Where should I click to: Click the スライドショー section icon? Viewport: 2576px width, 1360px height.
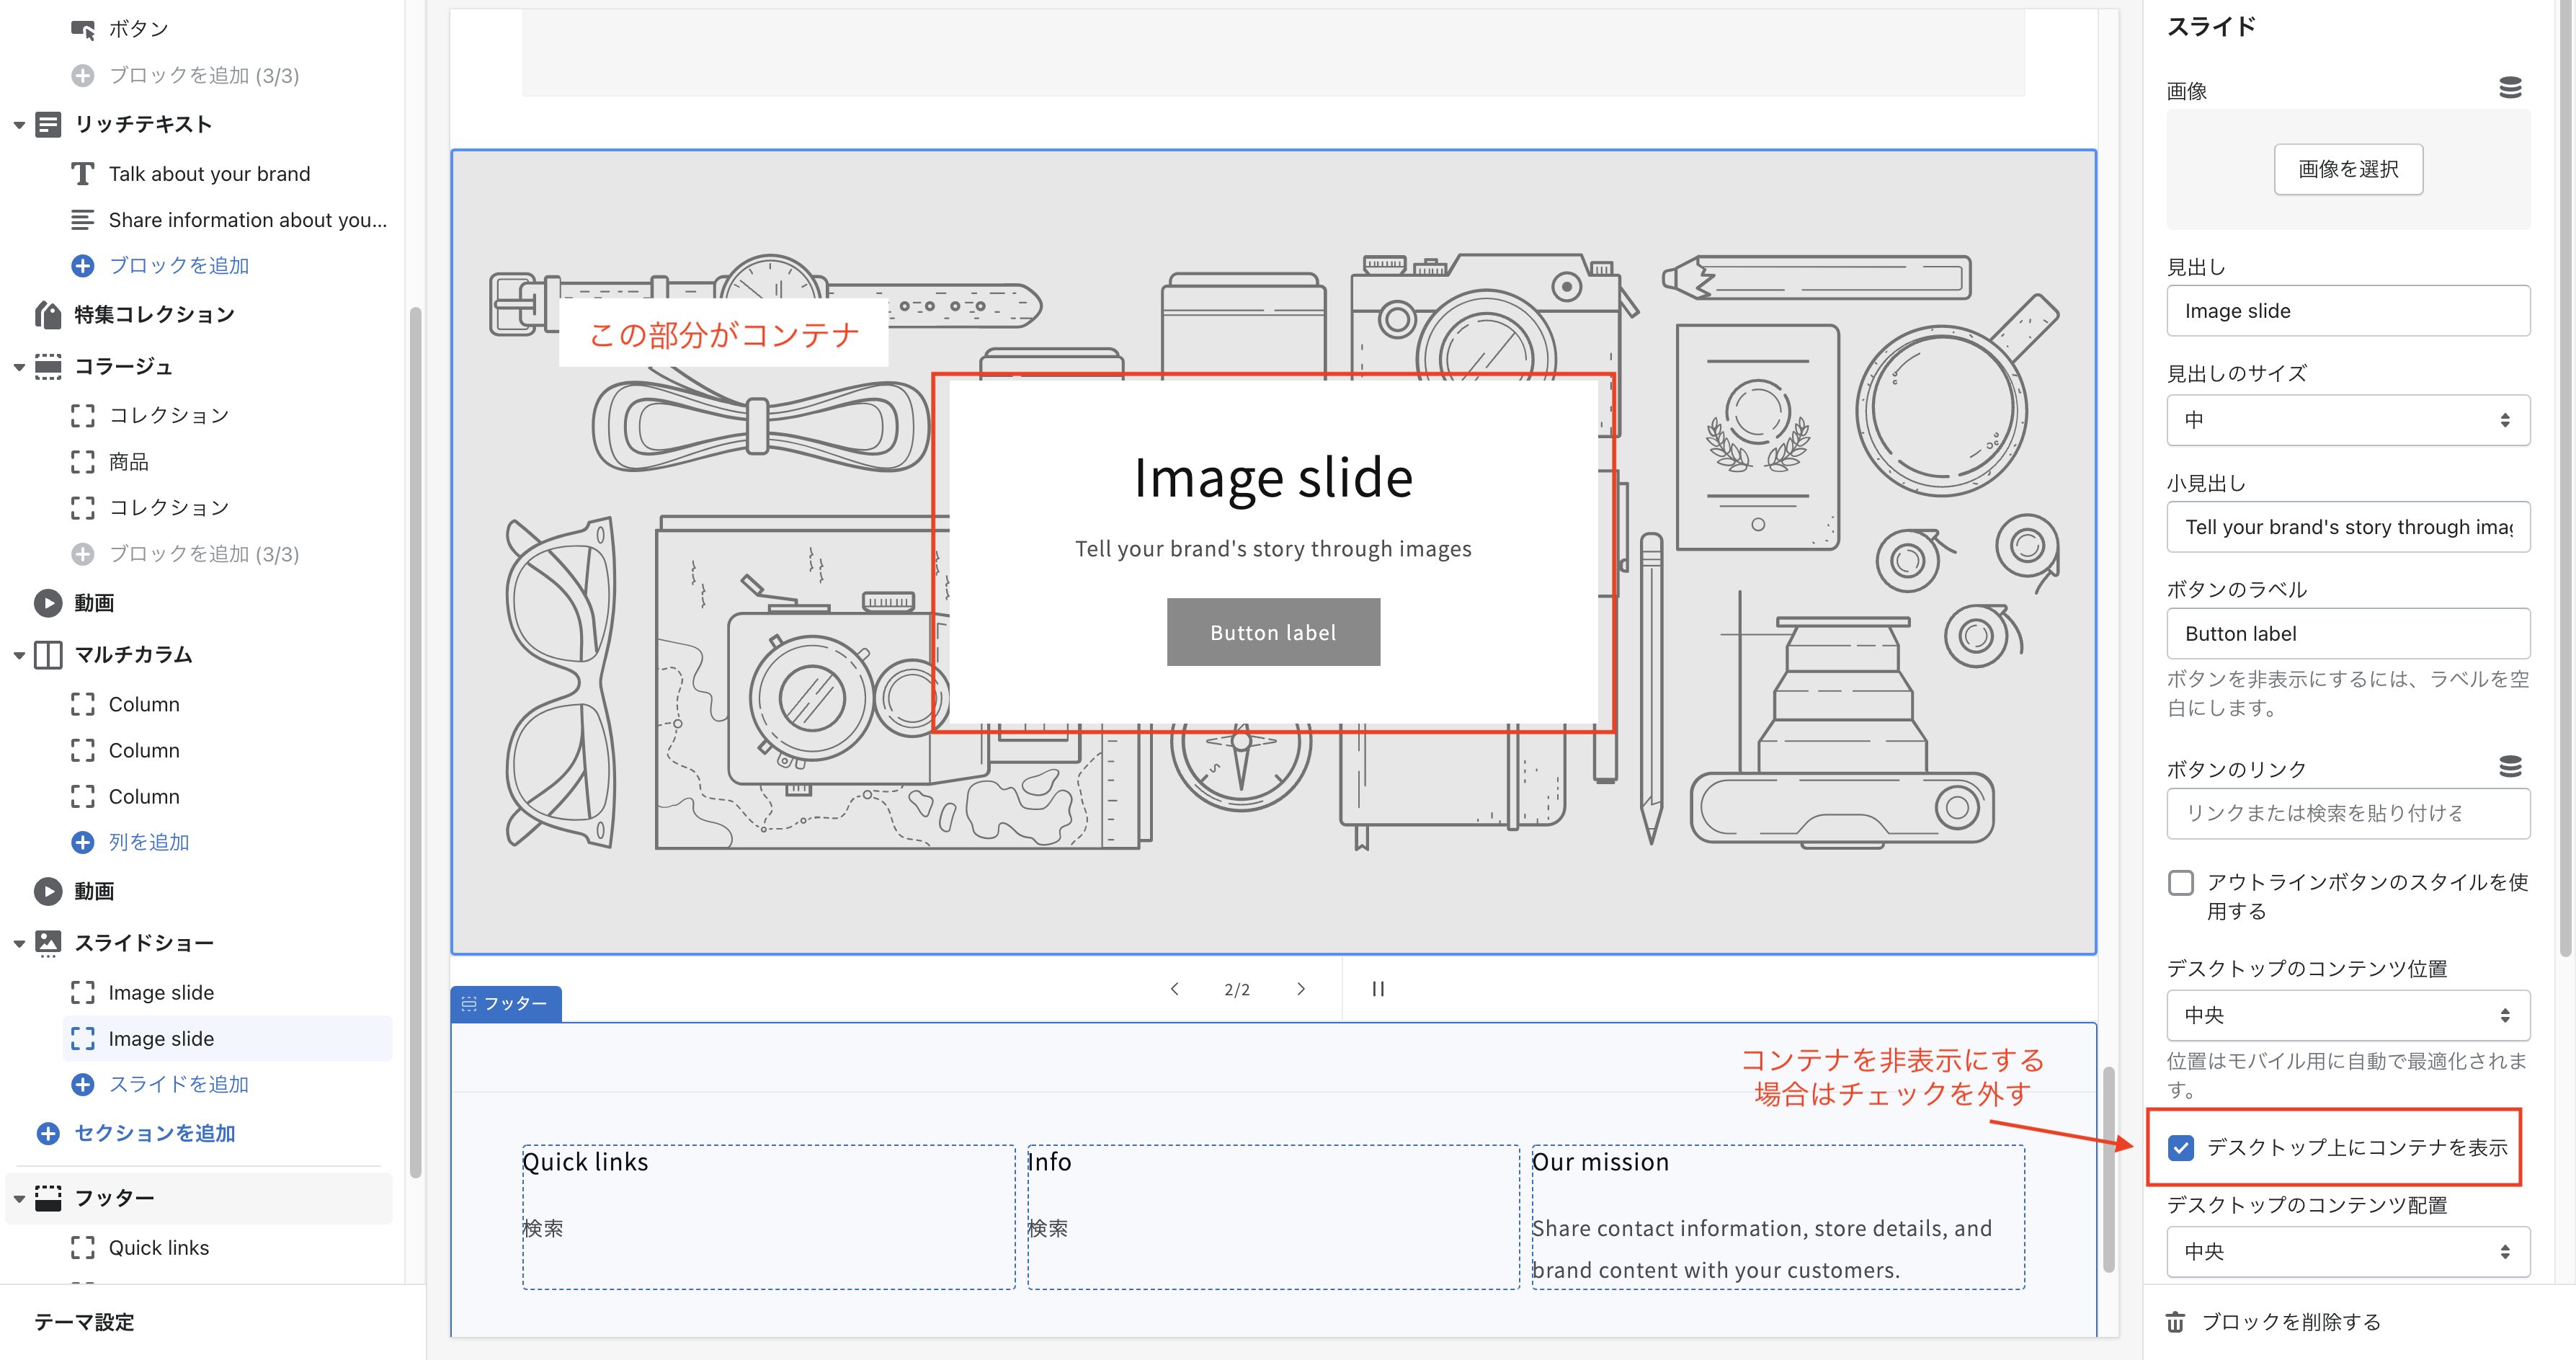tap(48, 942)
